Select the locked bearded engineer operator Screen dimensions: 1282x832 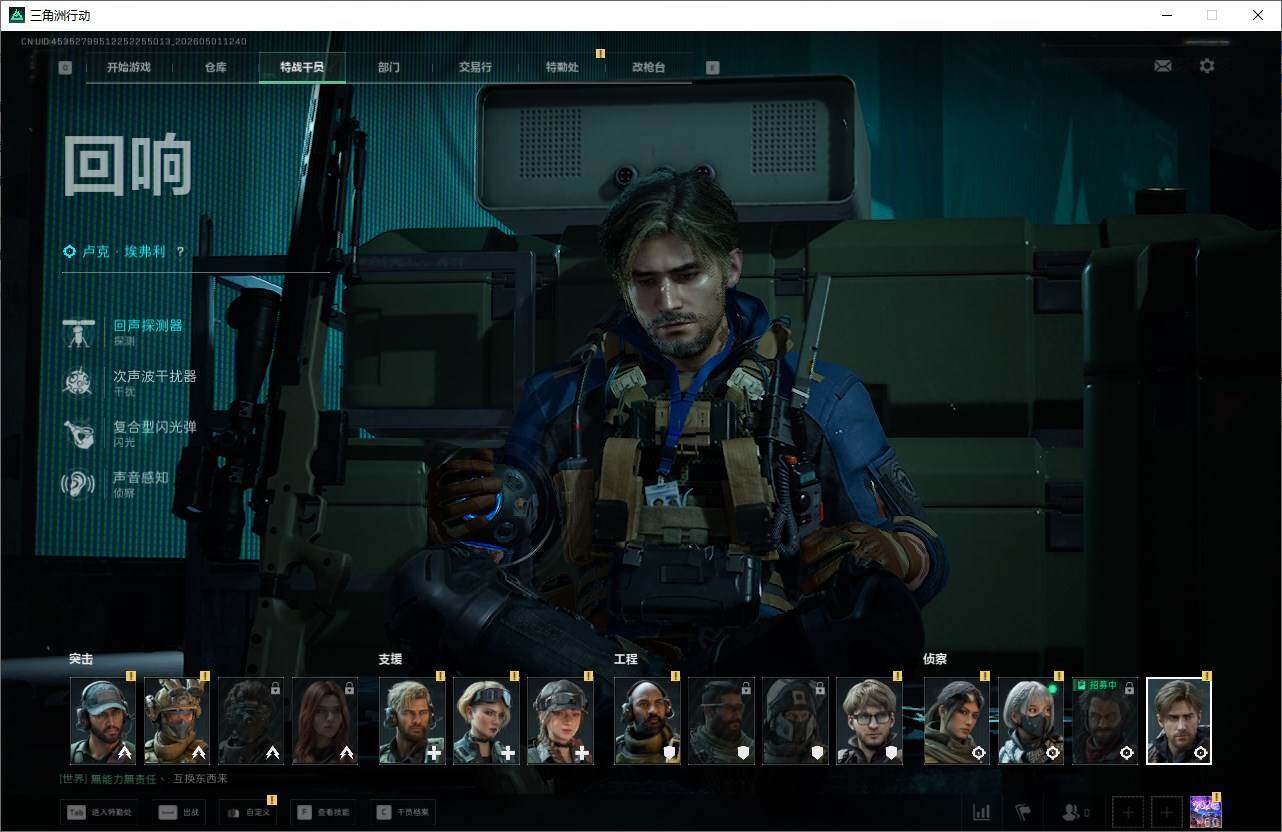click(721, 721)
